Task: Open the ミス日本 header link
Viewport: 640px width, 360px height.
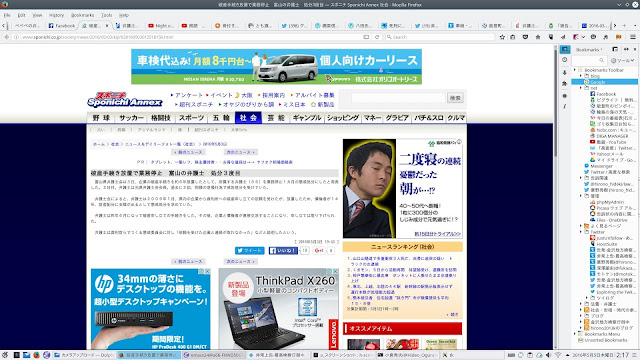Action: coord(294,104)
